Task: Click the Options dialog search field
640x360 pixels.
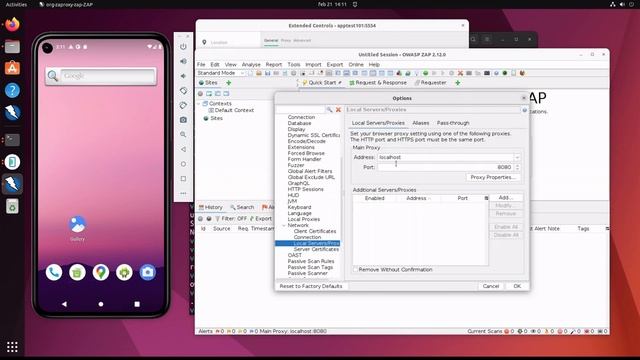Action: [301, 110]
